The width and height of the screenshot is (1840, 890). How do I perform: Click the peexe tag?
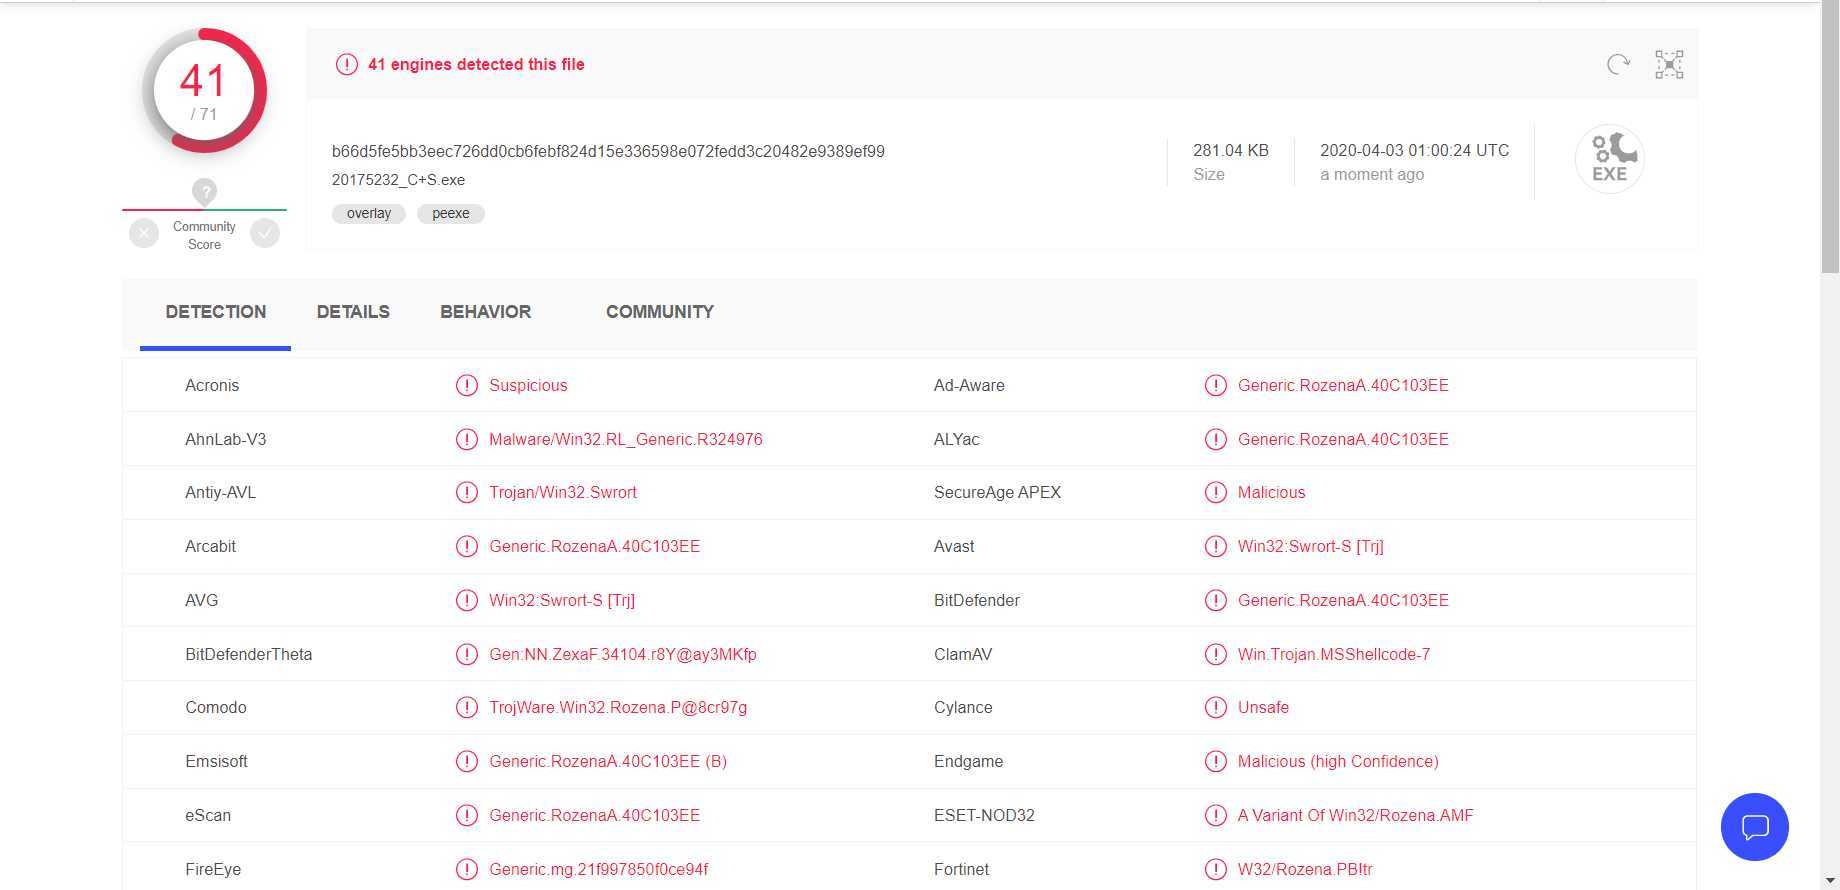[451, 213]
